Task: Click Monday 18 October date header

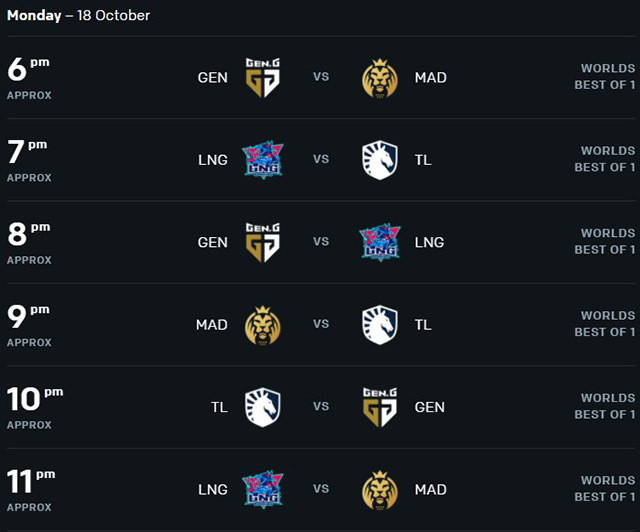Action: (x=78, y=16)
